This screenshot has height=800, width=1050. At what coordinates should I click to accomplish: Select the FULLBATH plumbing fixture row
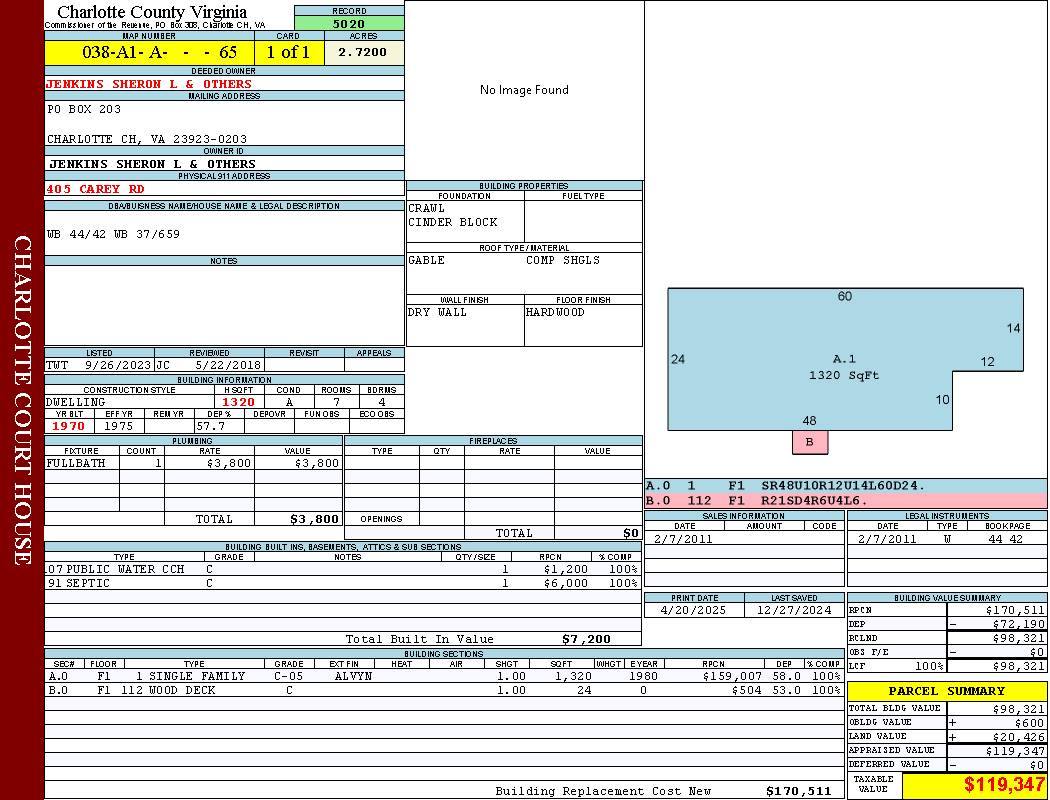click(195, 464)
